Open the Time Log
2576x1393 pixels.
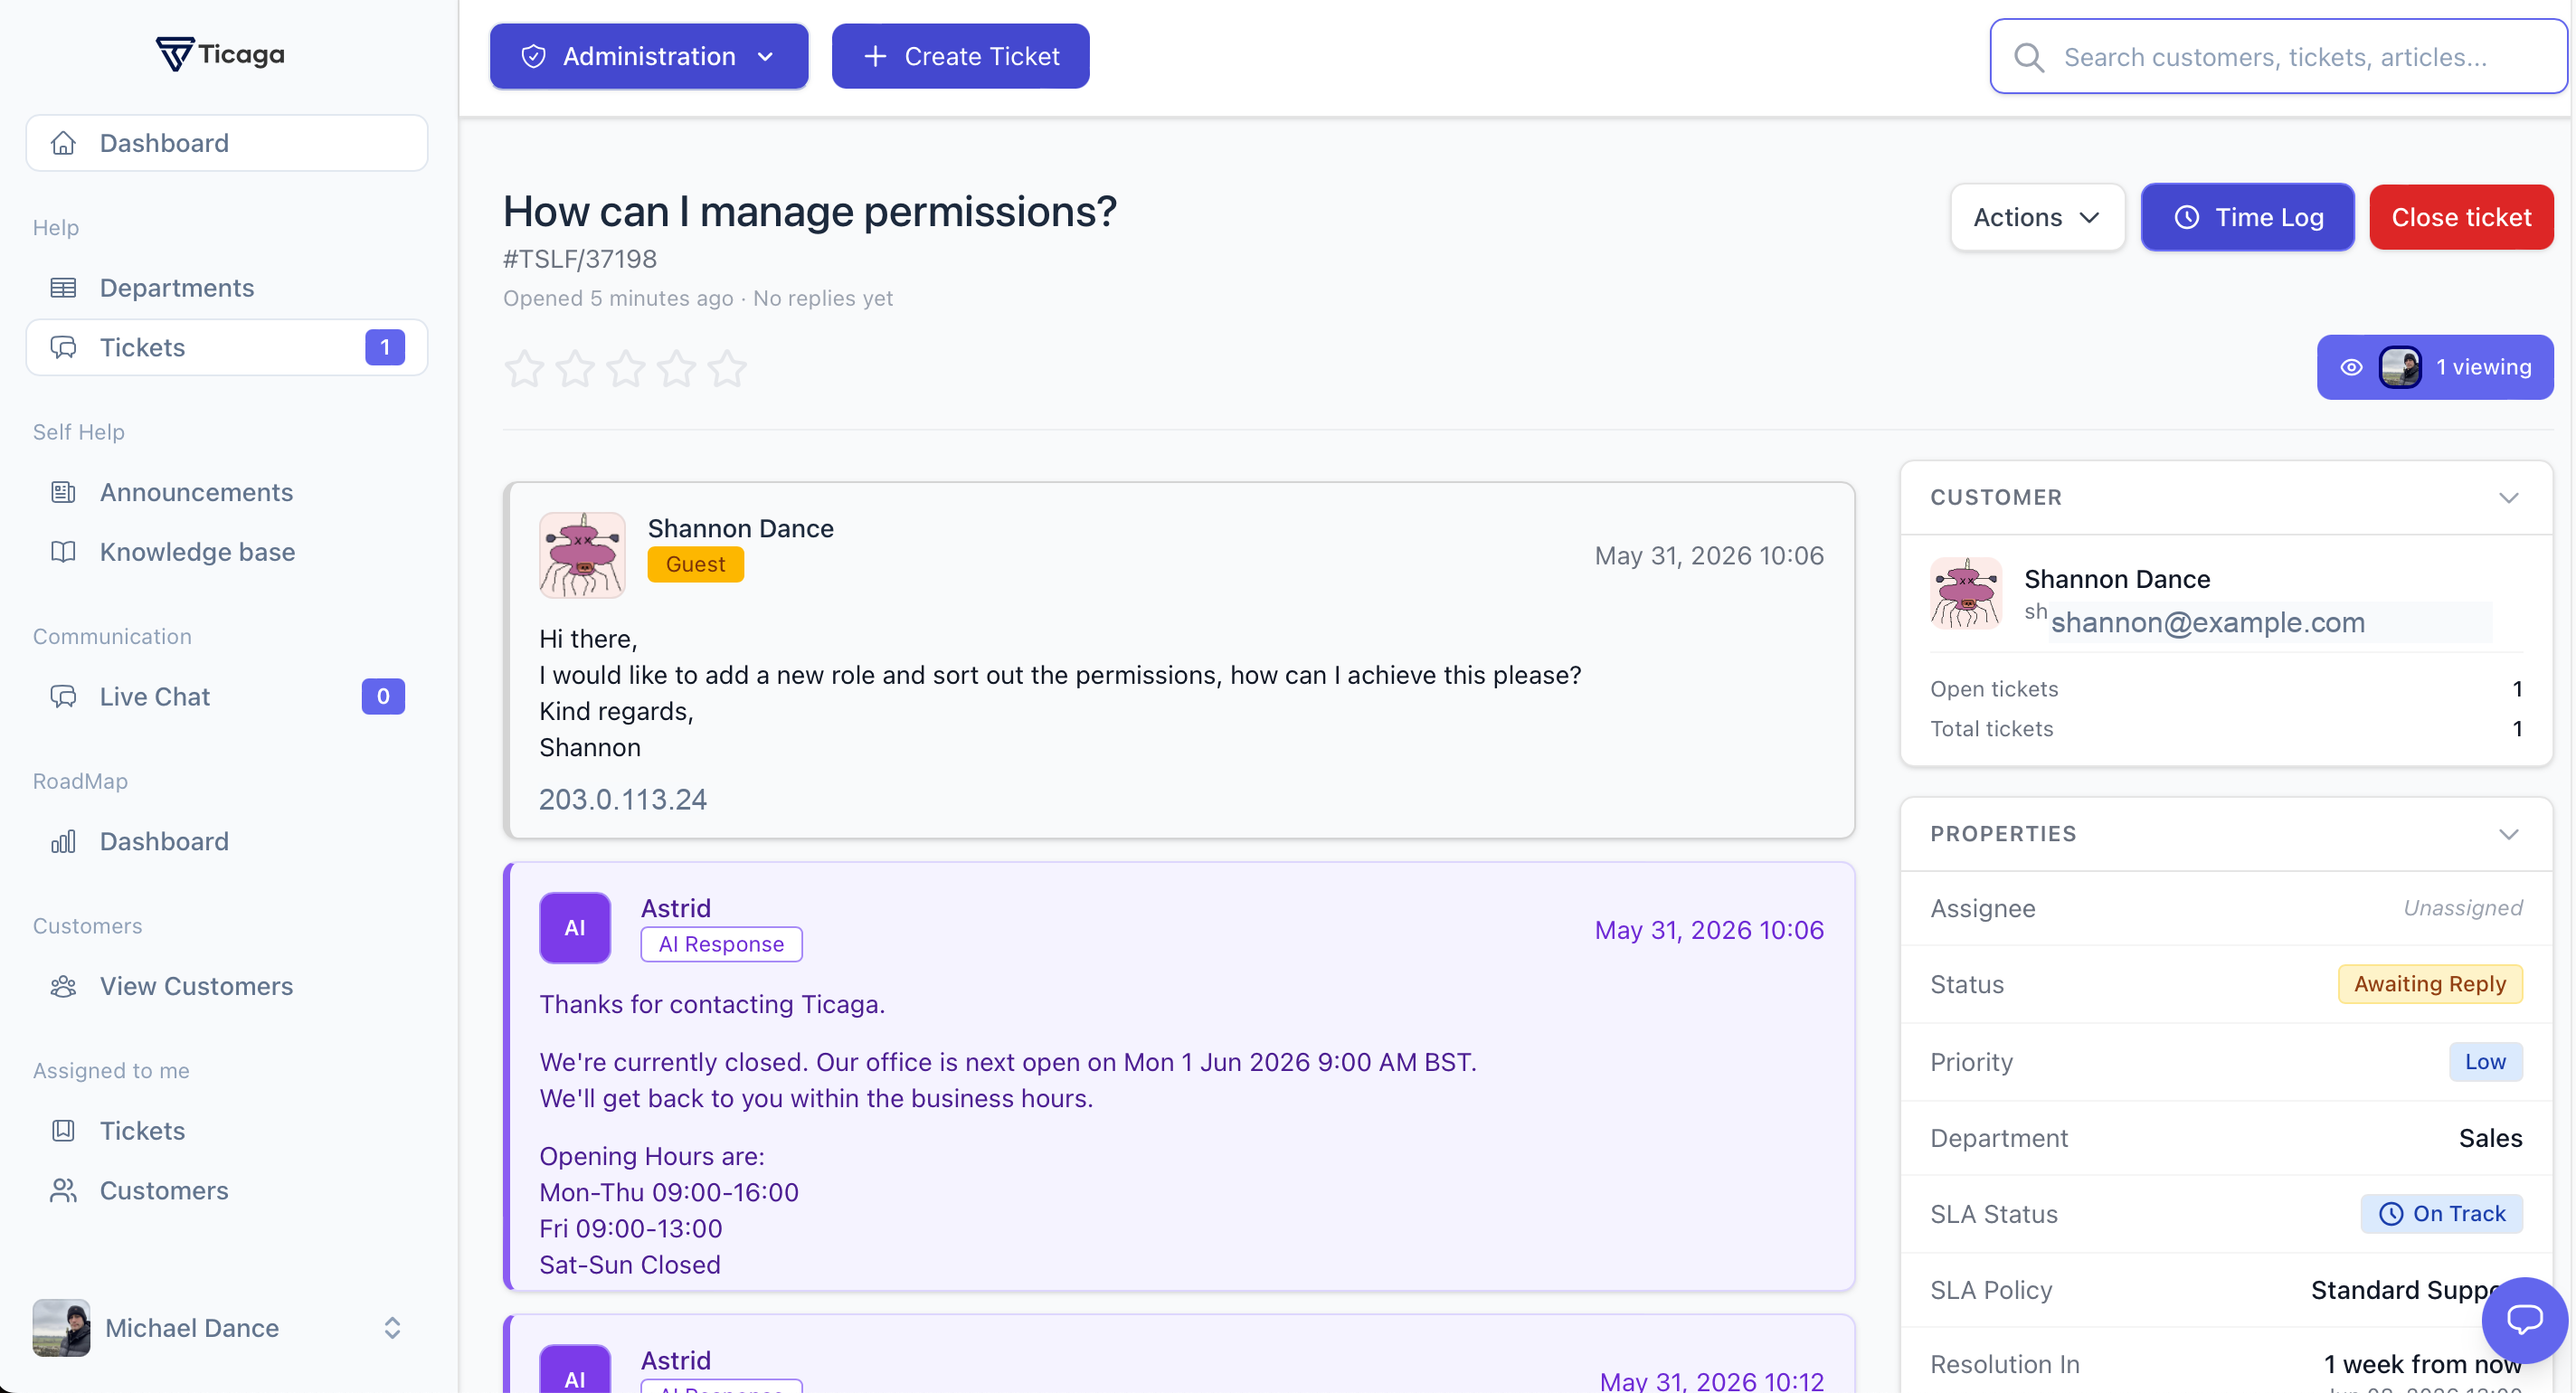(x=2247, y=217)
